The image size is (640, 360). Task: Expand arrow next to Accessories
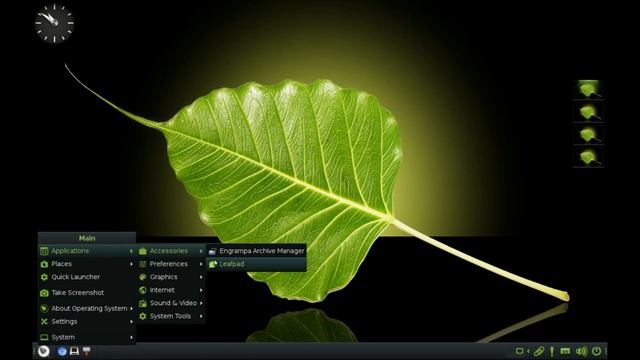point(201,251)
